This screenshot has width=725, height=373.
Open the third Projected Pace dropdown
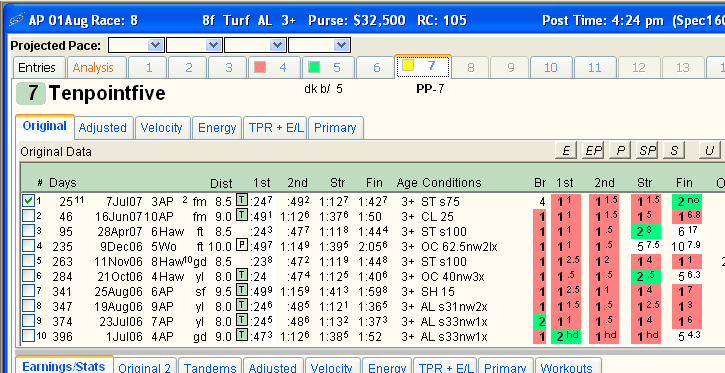277,45
